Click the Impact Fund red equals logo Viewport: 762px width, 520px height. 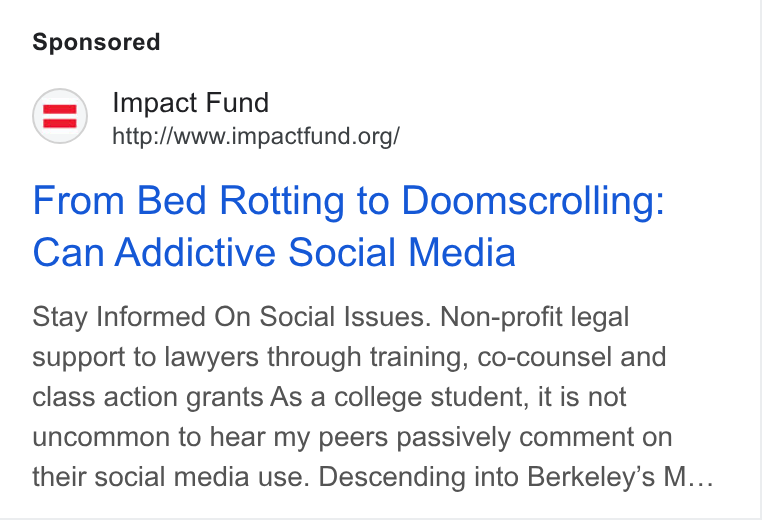60,116
